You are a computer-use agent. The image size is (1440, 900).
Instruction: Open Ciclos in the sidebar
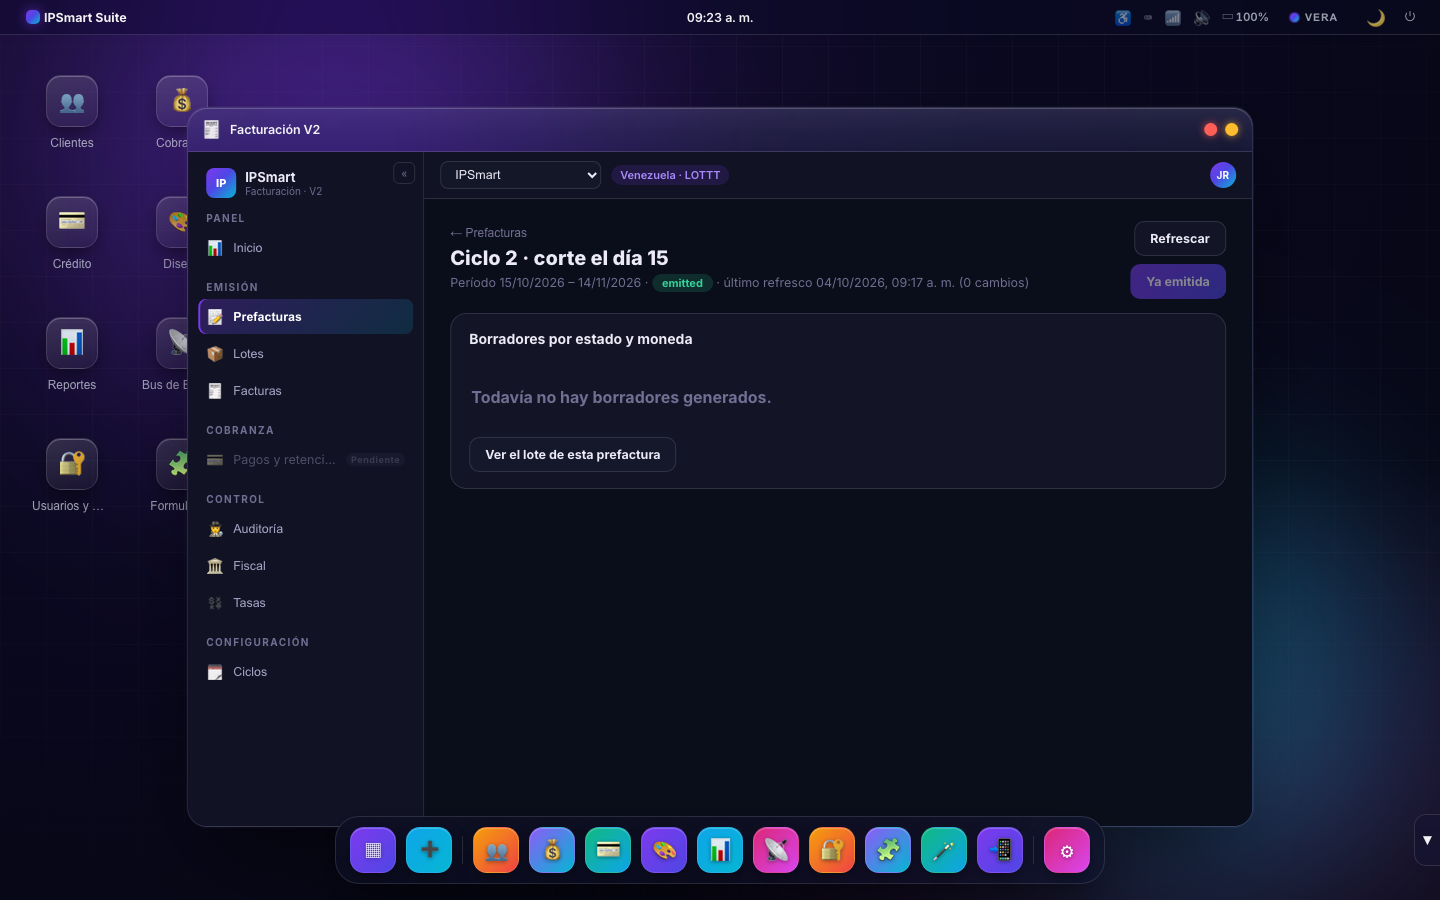click(x=306, y=672)
